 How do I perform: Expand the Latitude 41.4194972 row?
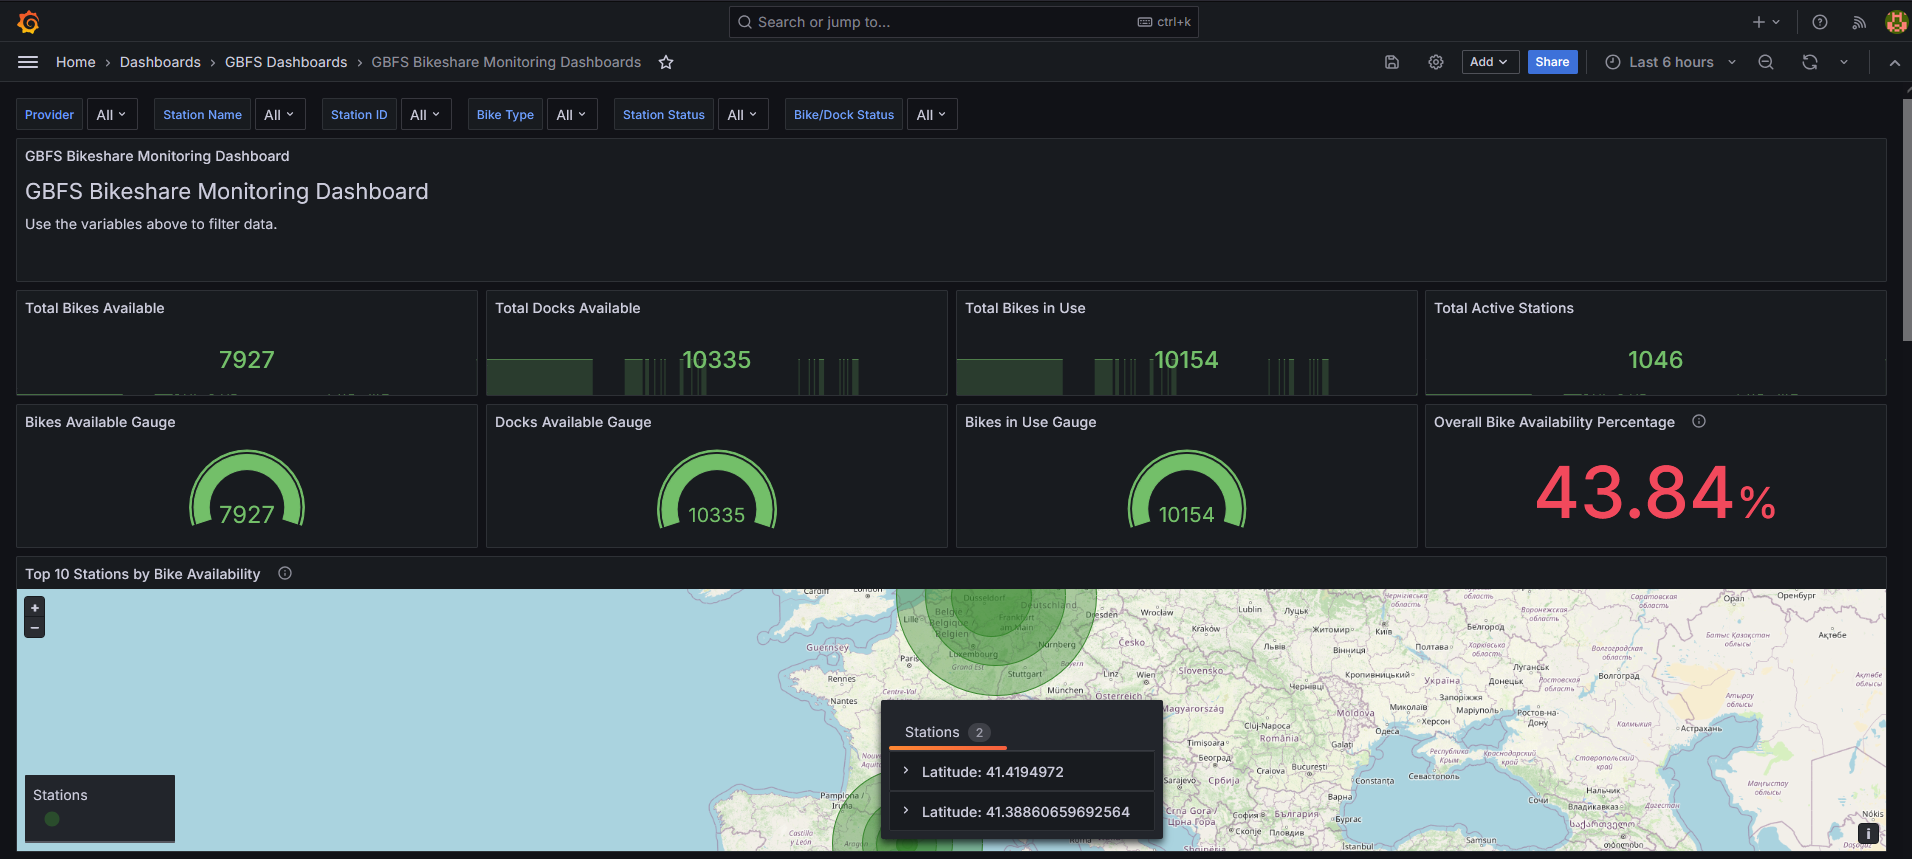click(1022, 771)
